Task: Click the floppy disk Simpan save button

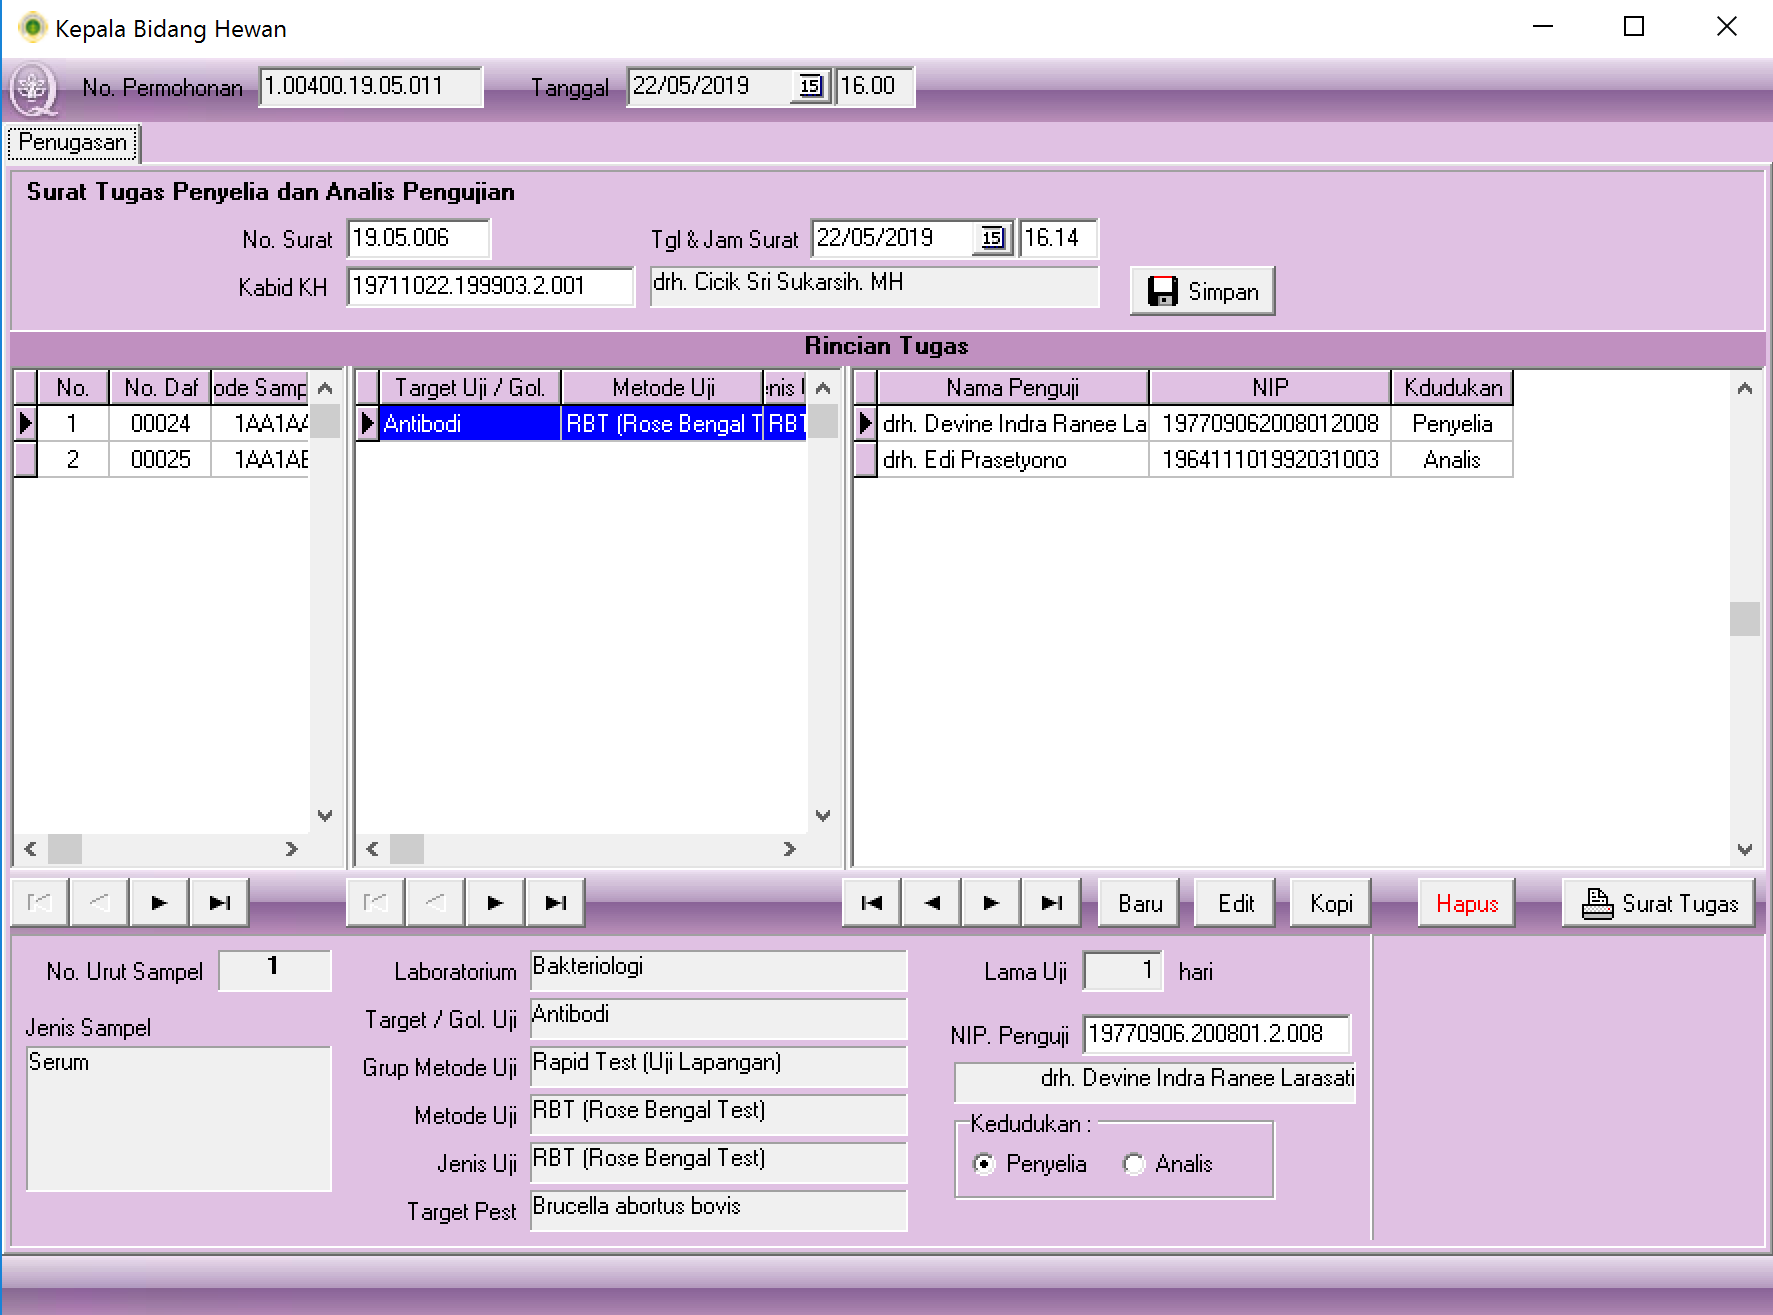Action: pos(1202,291)
